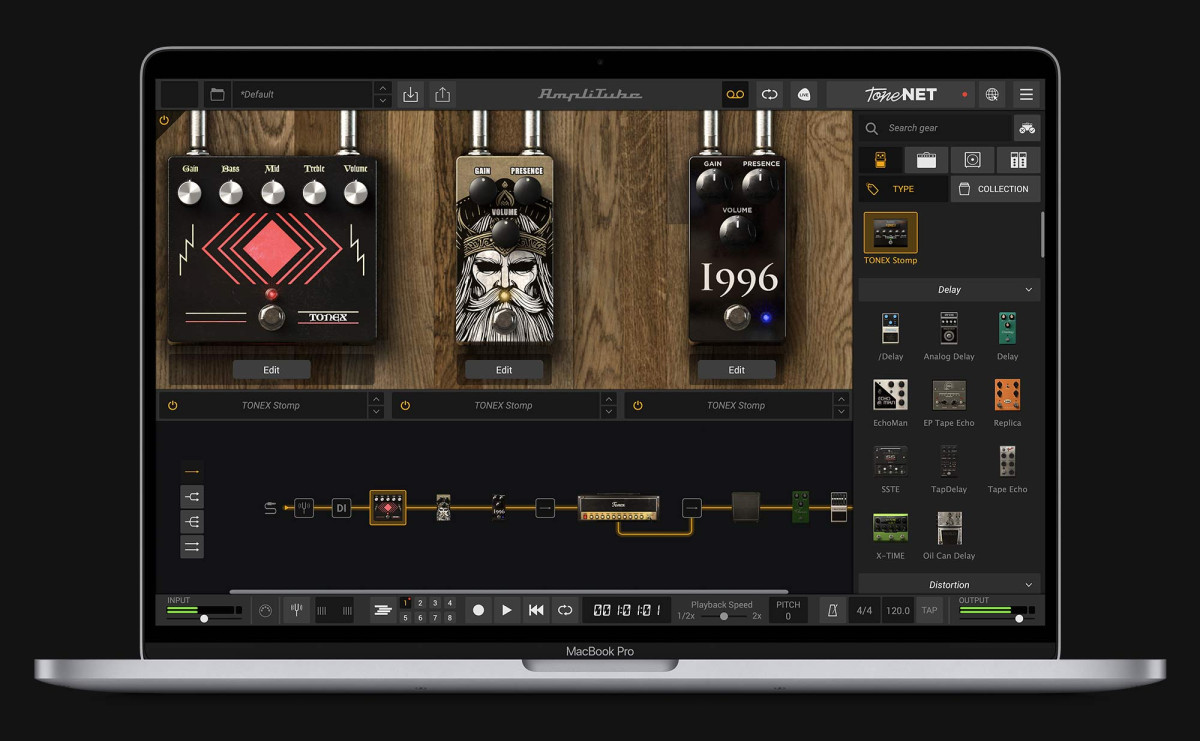Click the looper icon in top bar
This screenshot has height=741, width=1200.
770,94
